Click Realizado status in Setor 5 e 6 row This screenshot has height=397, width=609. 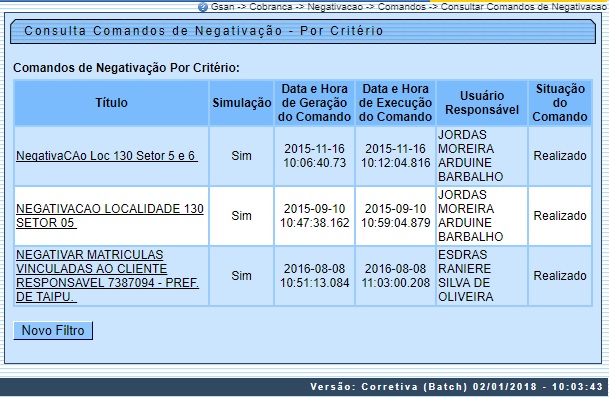tap(560, 156)
